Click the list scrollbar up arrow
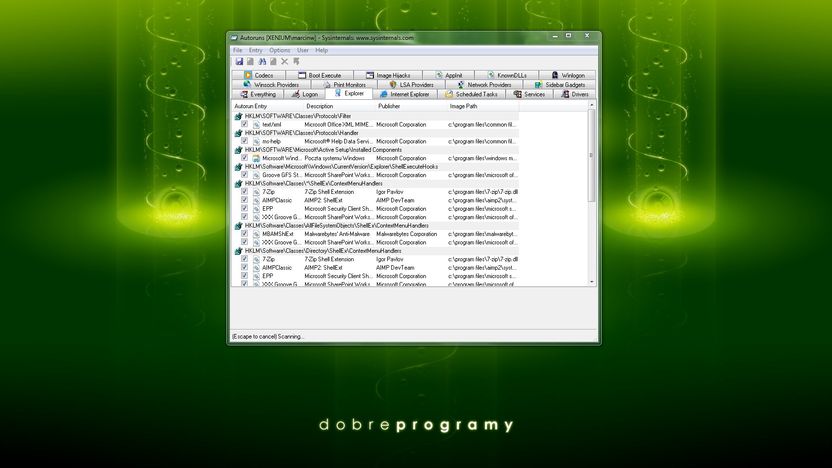Image resolution: width=832 pixels, height=468 pixels. [592, 105]
